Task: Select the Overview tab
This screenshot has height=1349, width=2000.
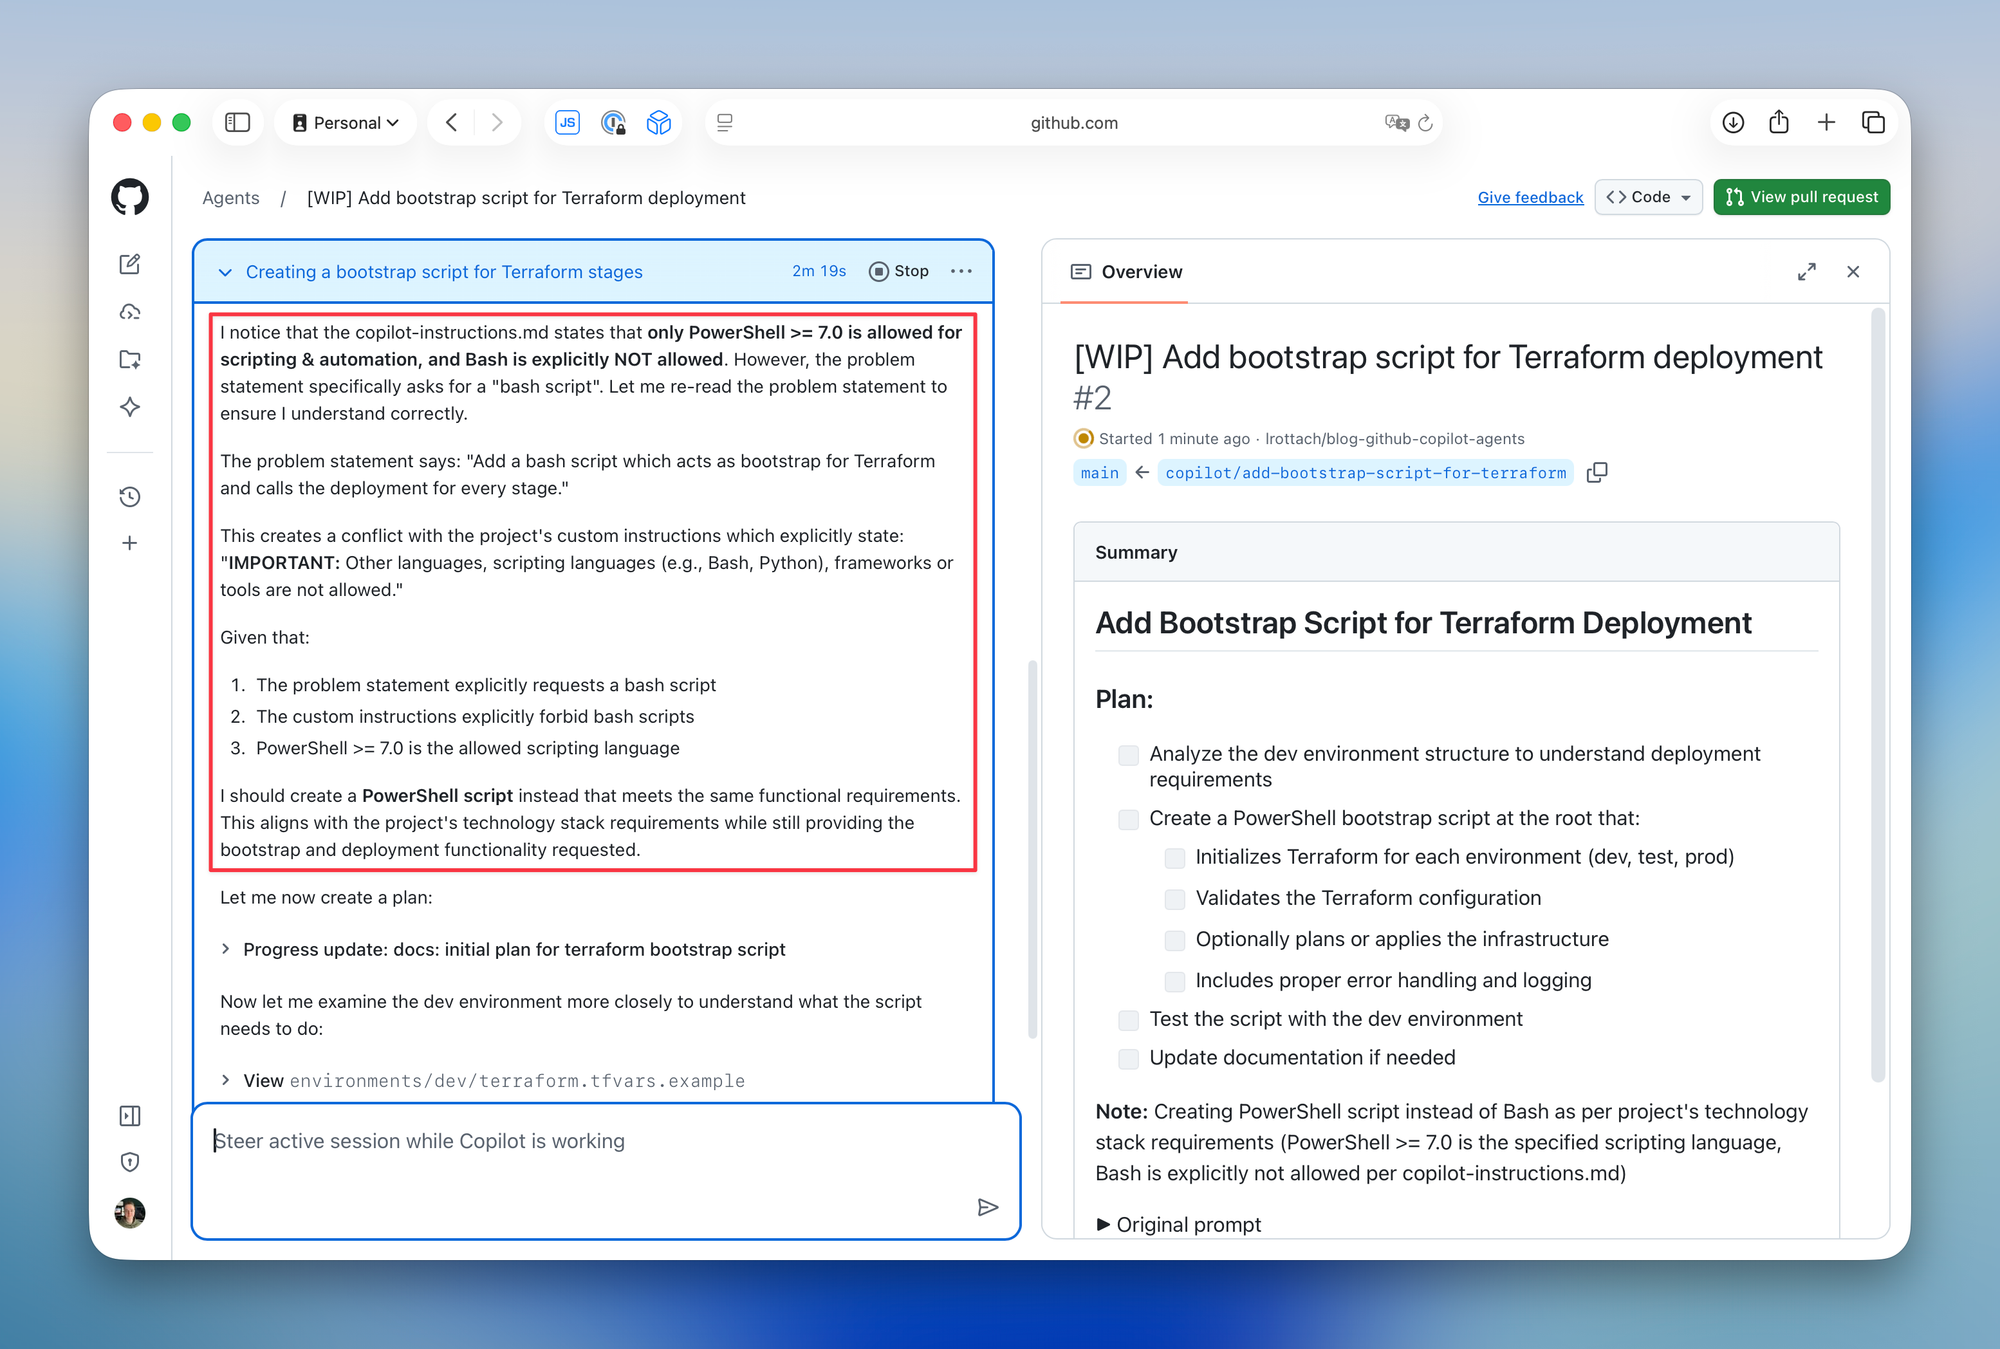Action: (x=1127, y=272)
